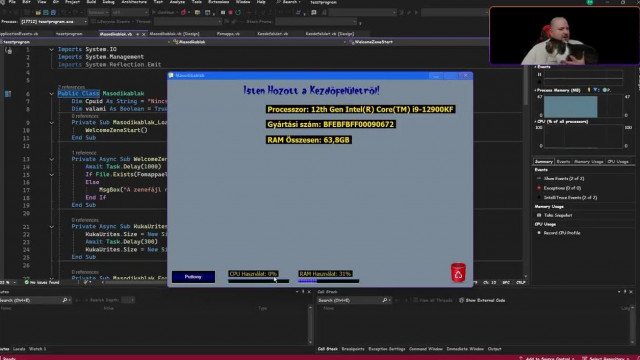Screen dimensions: 640x360
Task: Collapse the Masodikablak_Load sub region at line 9
Action: click(x=51, y=122)
